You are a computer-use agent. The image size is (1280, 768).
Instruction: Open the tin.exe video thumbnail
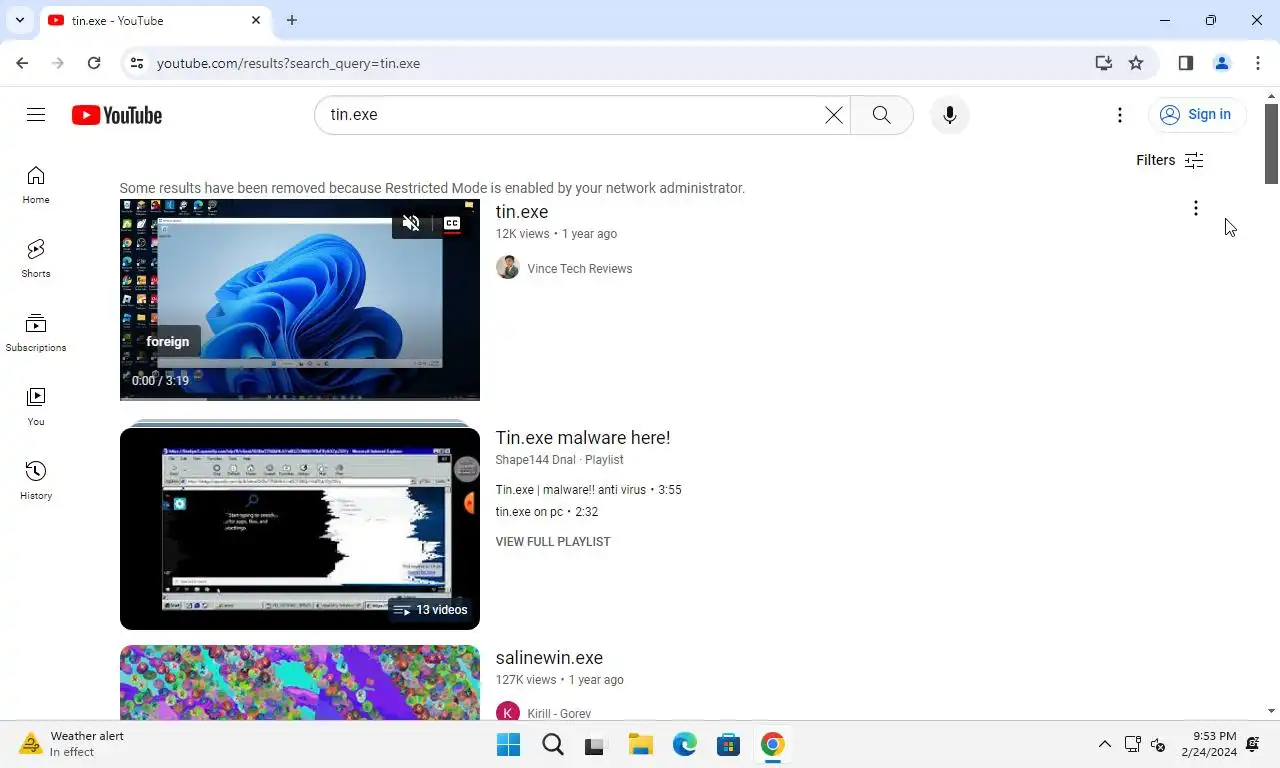tap(300, 300)
